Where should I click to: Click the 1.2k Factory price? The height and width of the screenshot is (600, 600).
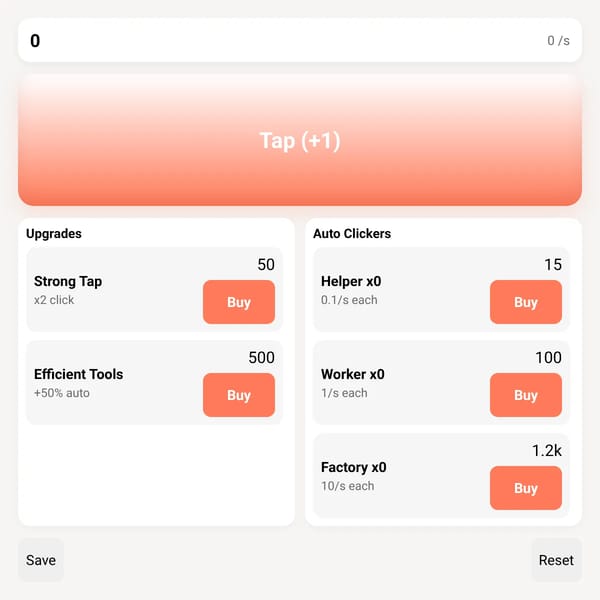pos(547,450)
